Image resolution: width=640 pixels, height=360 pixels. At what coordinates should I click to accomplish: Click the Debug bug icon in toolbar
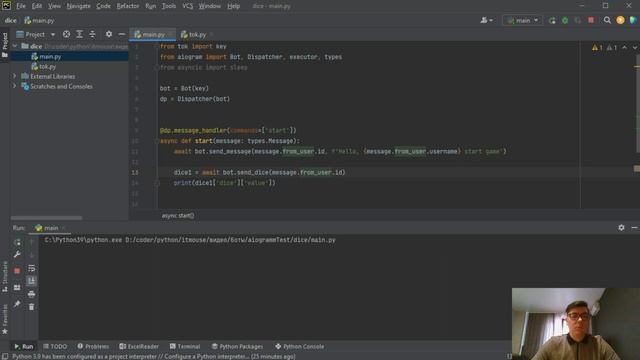565,20
